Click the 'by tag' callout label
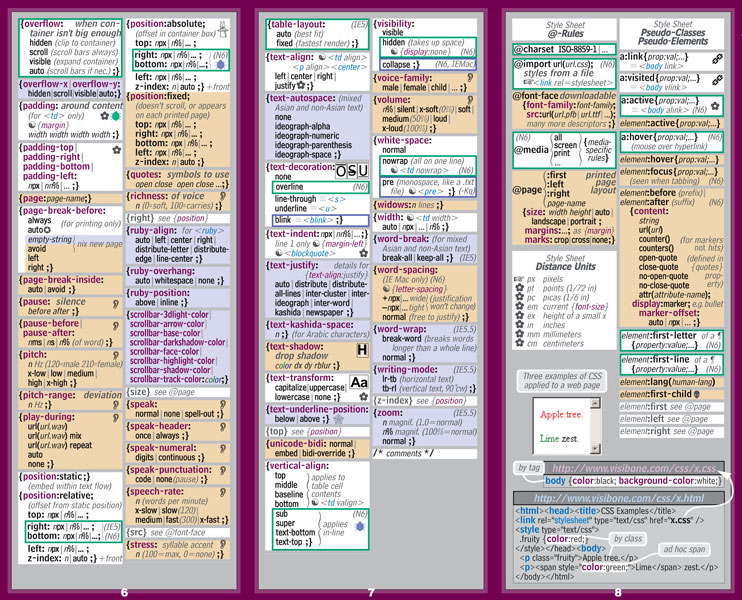Screen dimensions: 742x600 pyautogui.click(x=529, y=468)
